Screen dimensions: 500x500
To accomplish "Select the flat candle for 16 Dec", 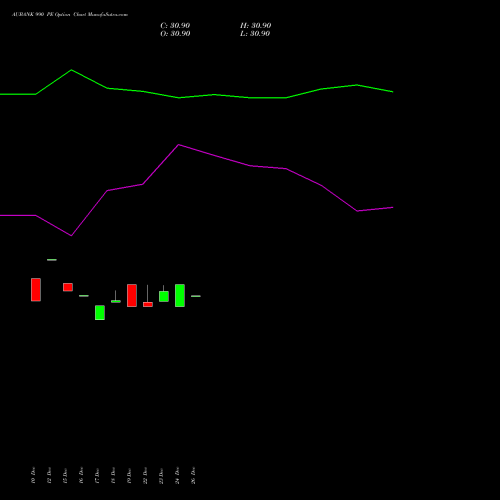I will (84, 296).
